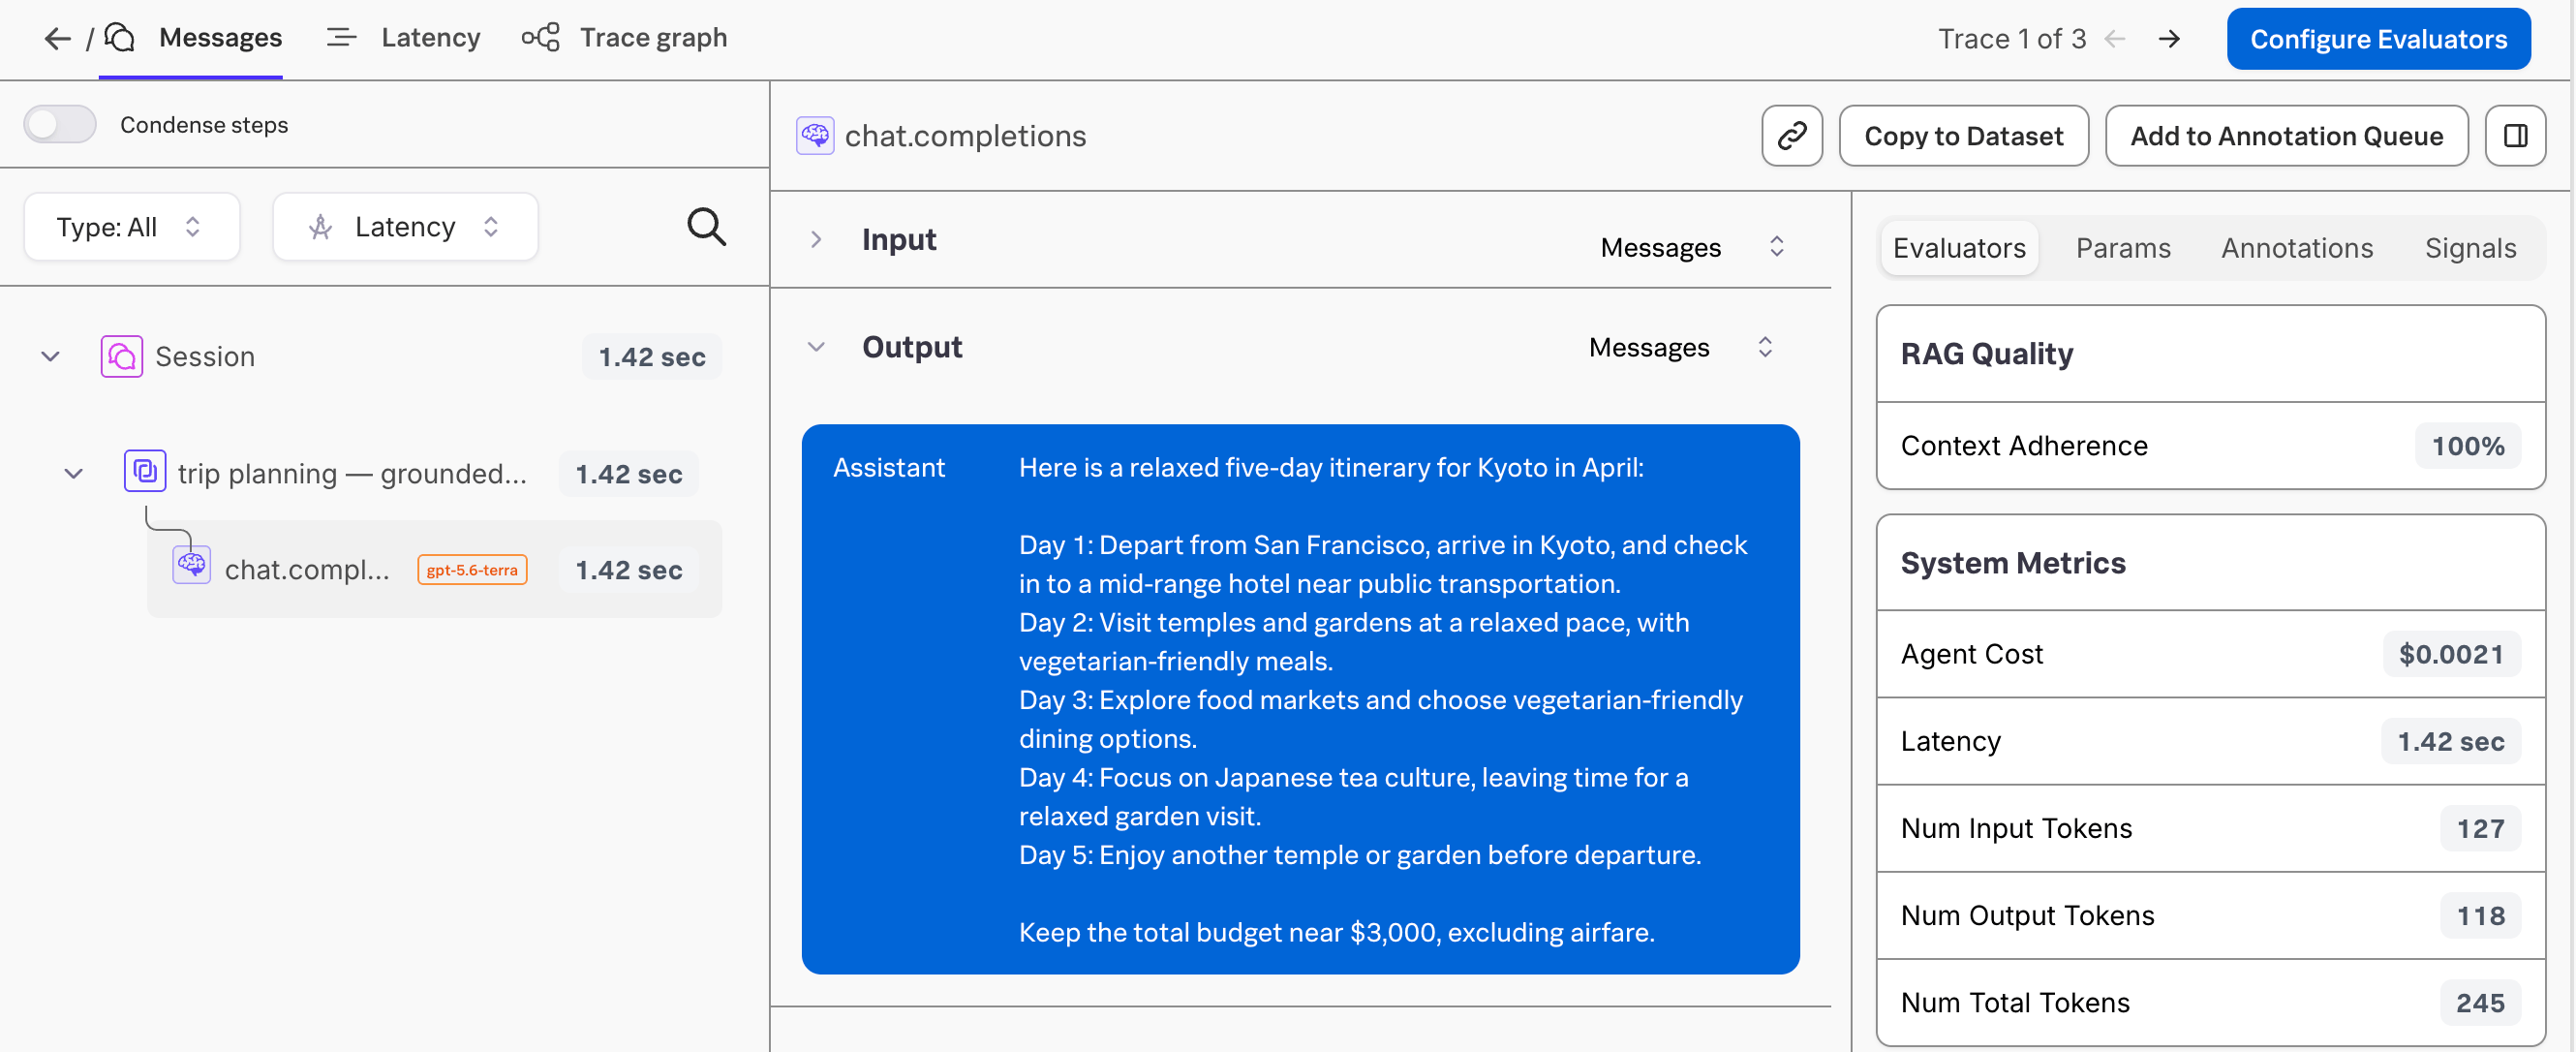The height and width of the screenshot is (1052, 2576).
Task: Click the back arrow icon
Action: pyautogui.click(x=57, y=38)
